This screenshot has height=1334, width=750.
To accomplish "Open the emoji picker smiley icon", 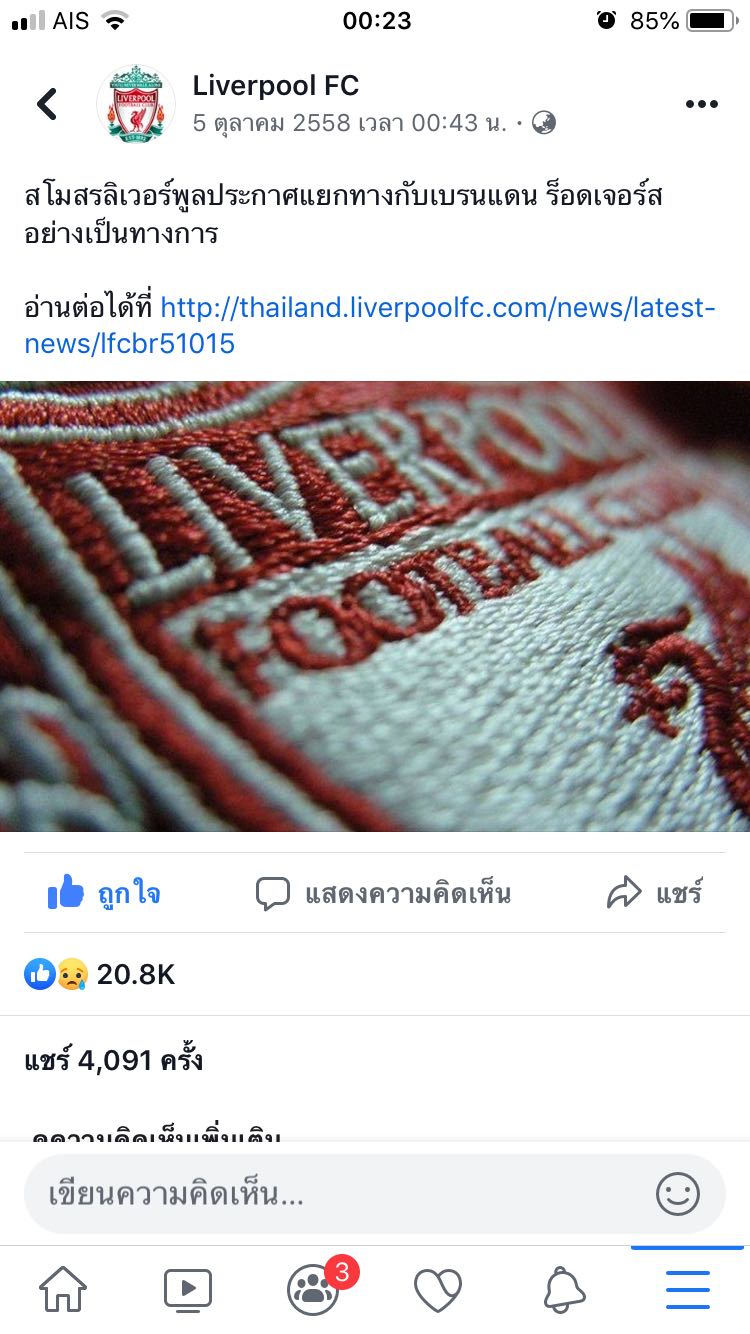I will click(x=678, y=1193).
